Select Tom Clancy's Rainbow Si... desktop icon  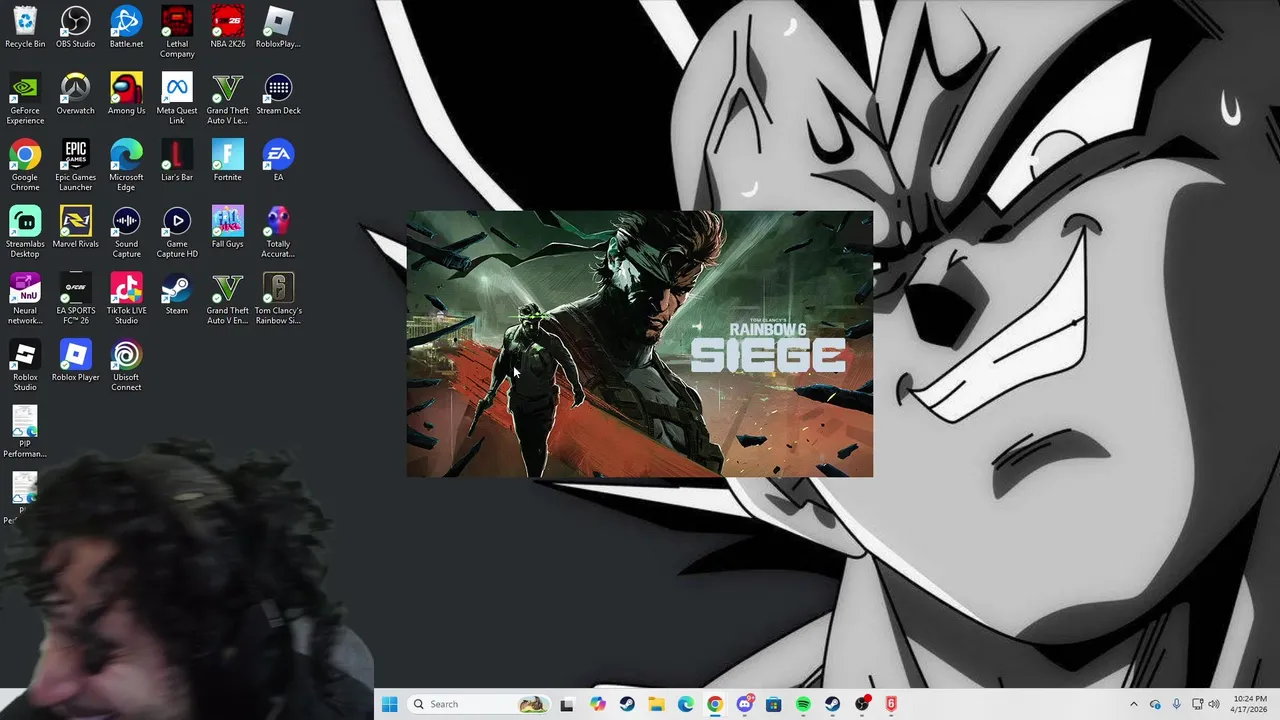click(278, 299)
